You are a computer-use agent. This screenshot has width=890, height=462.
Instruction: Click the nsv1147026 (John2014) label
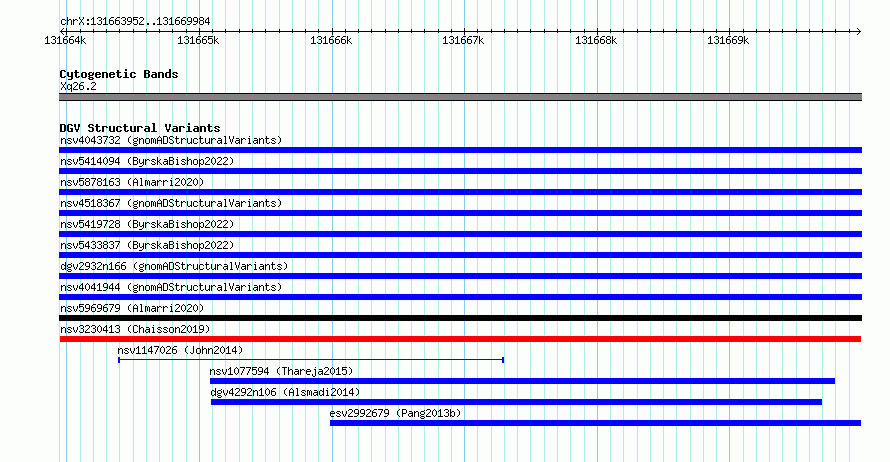180,350
